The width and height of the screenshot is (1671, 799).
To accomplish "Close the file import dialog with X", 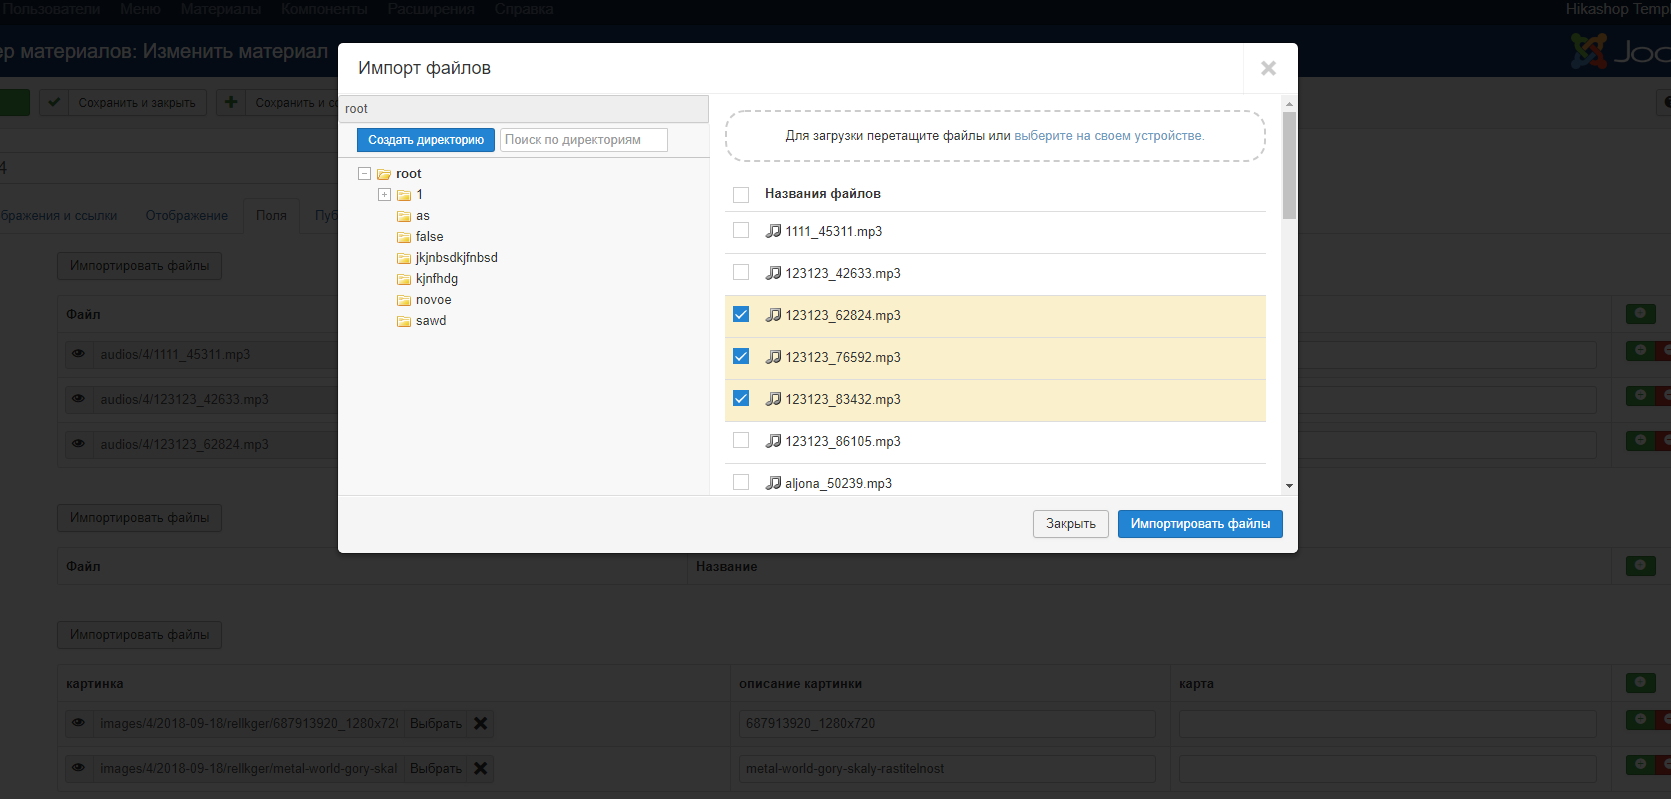I will 1268,68.
